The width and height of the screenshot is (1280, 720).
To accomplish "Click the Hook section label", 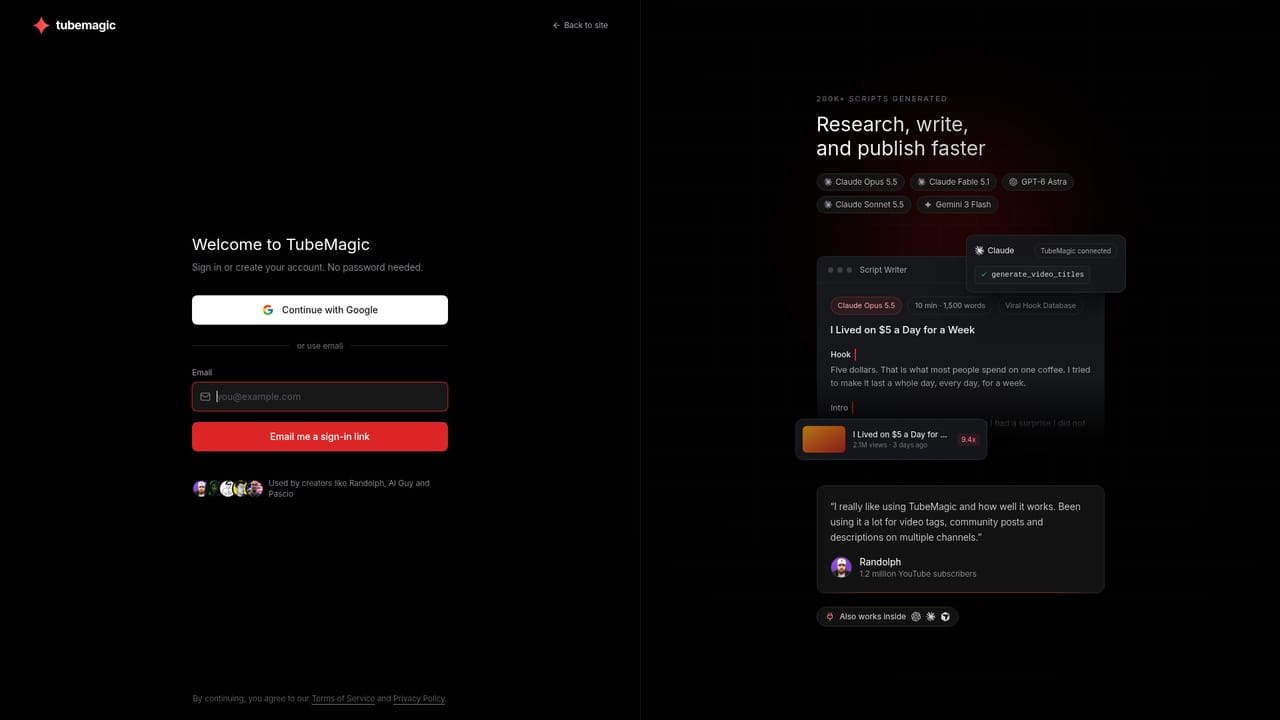I will click(x=840, y=354).
